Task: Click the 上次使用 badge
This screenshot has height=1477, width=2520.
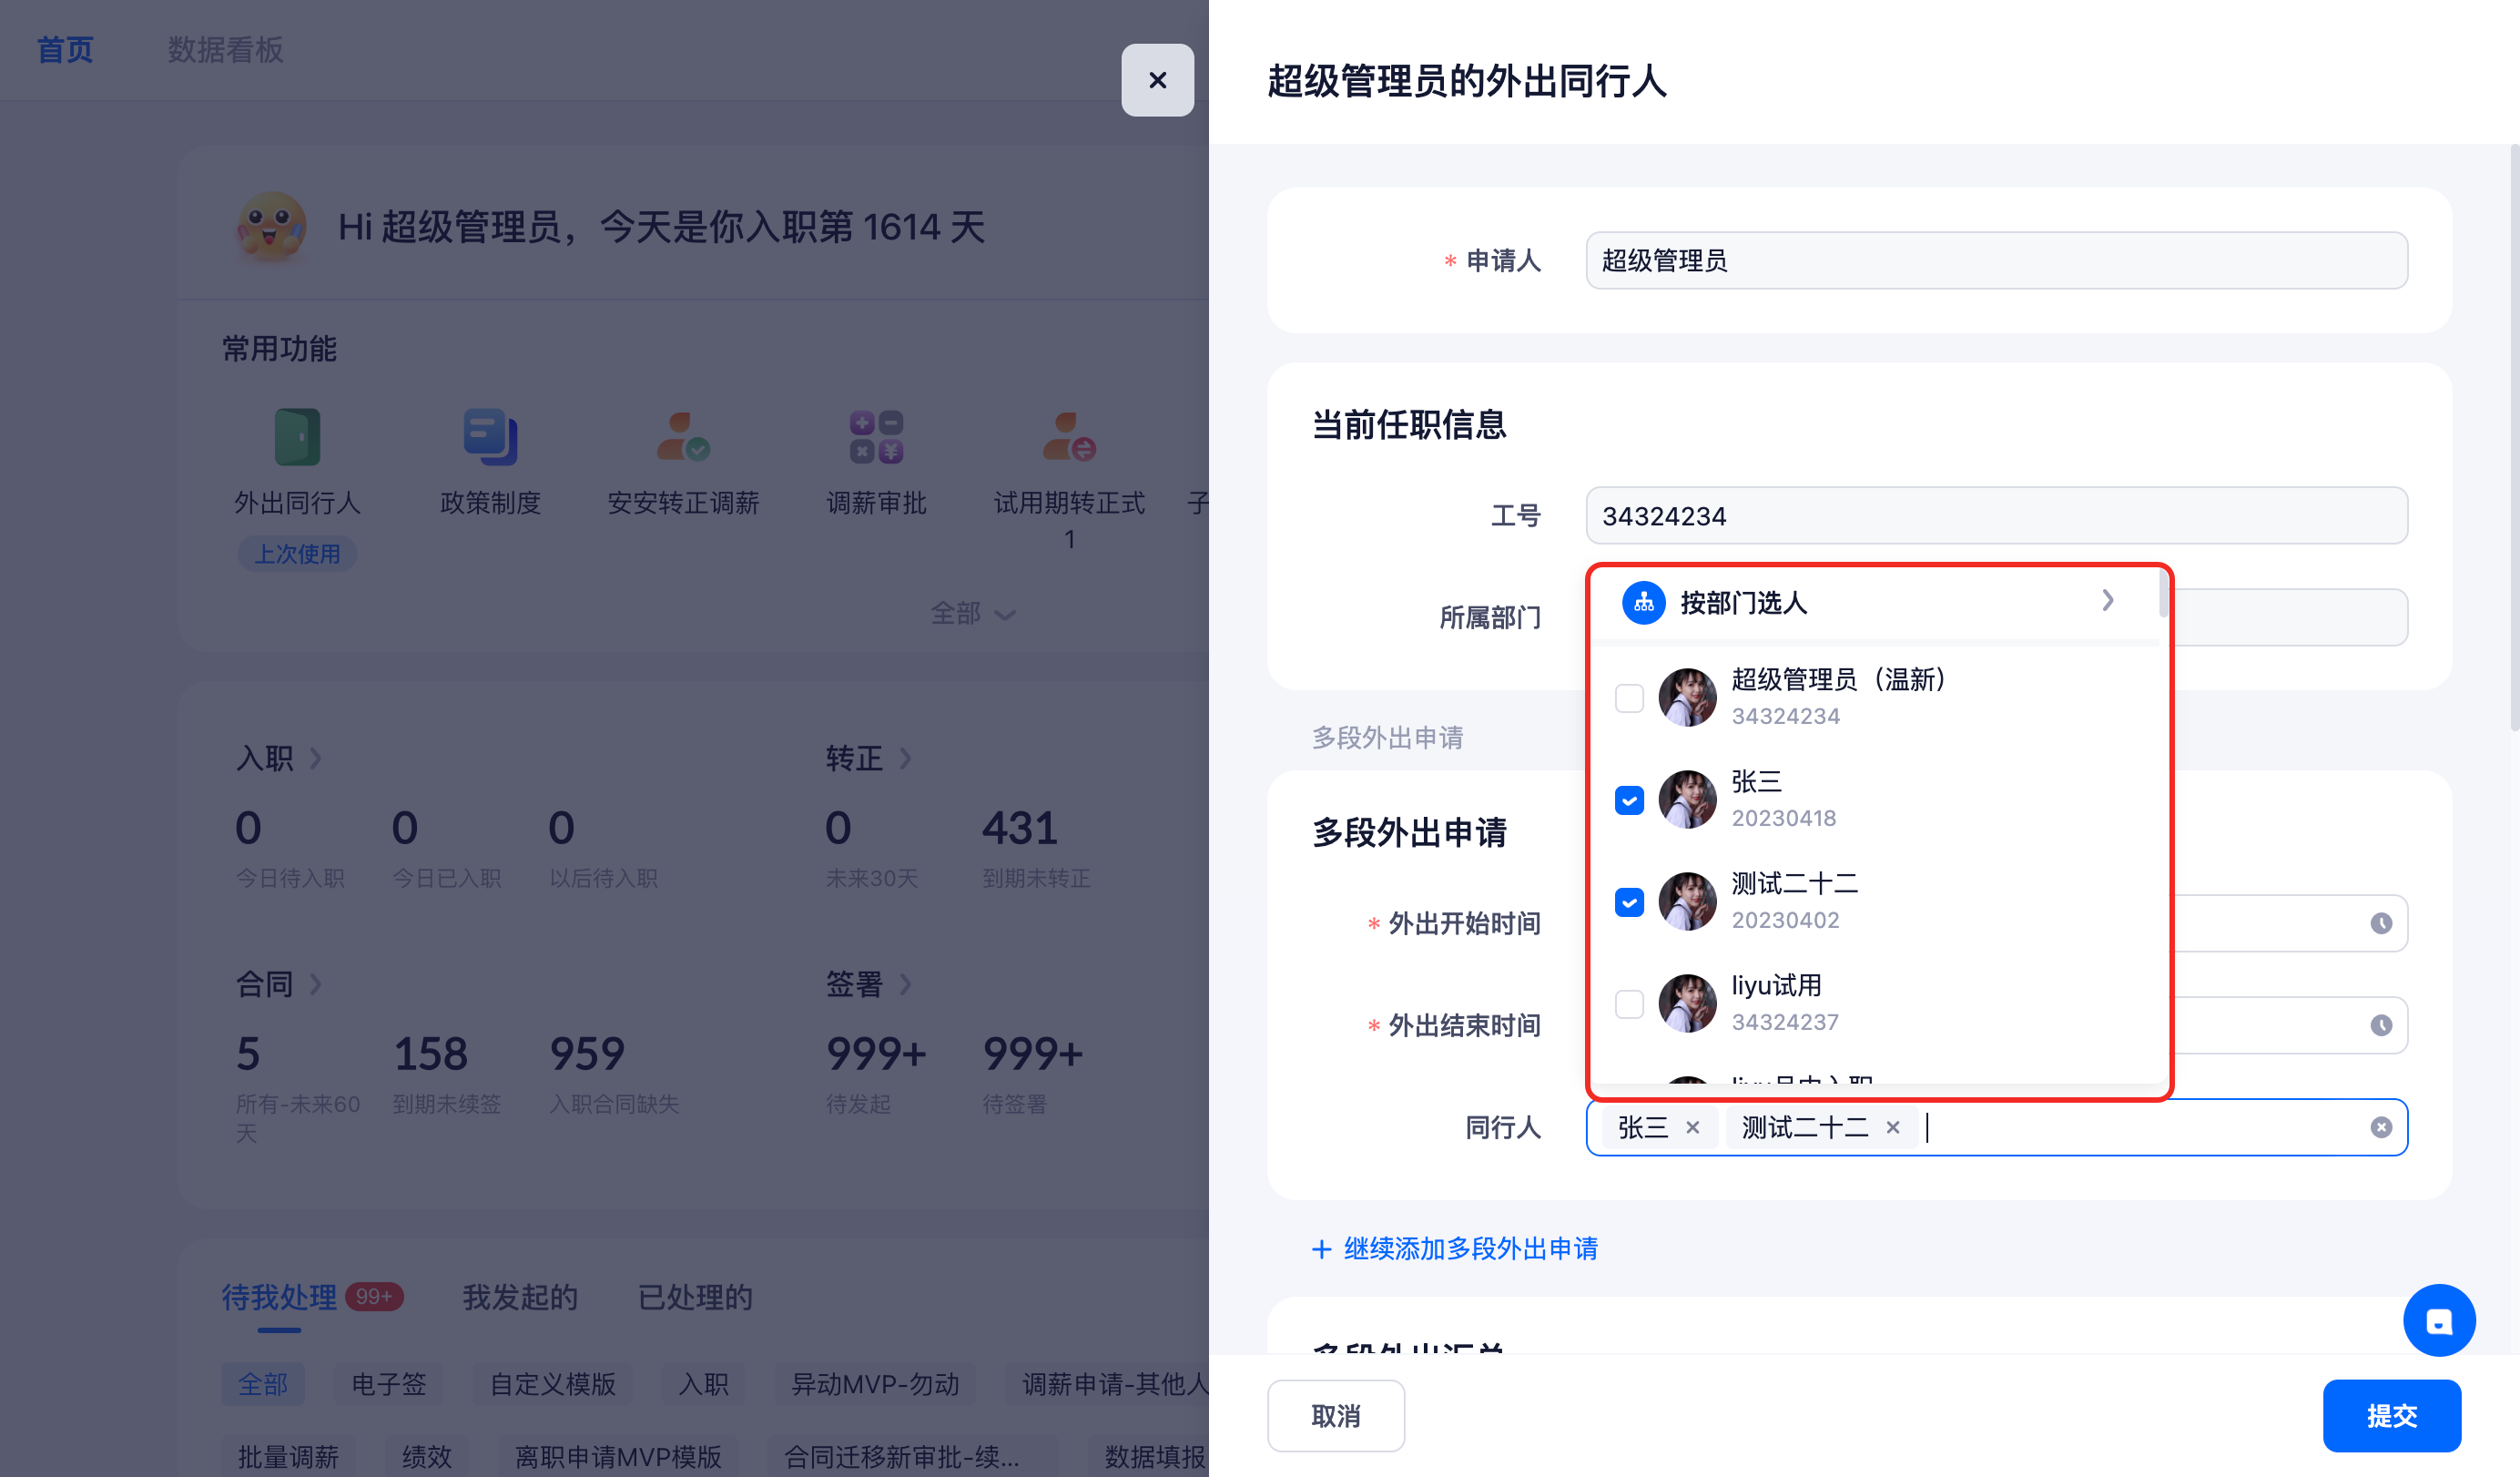Action: (x=297, y=553)
